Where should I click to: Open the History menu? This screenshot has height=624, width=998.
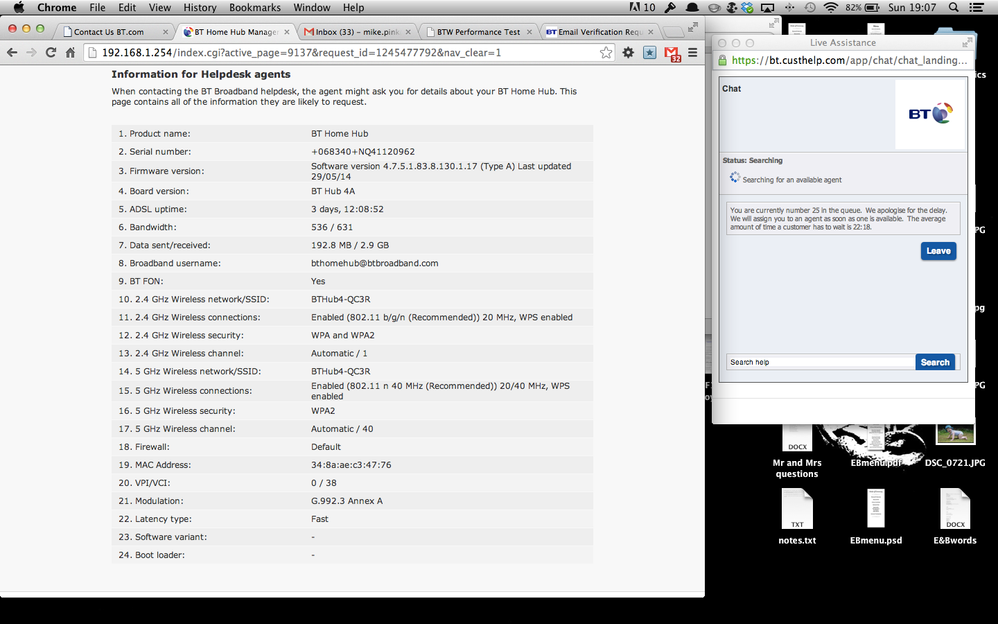pyautogui.click(x=200, y=7)
